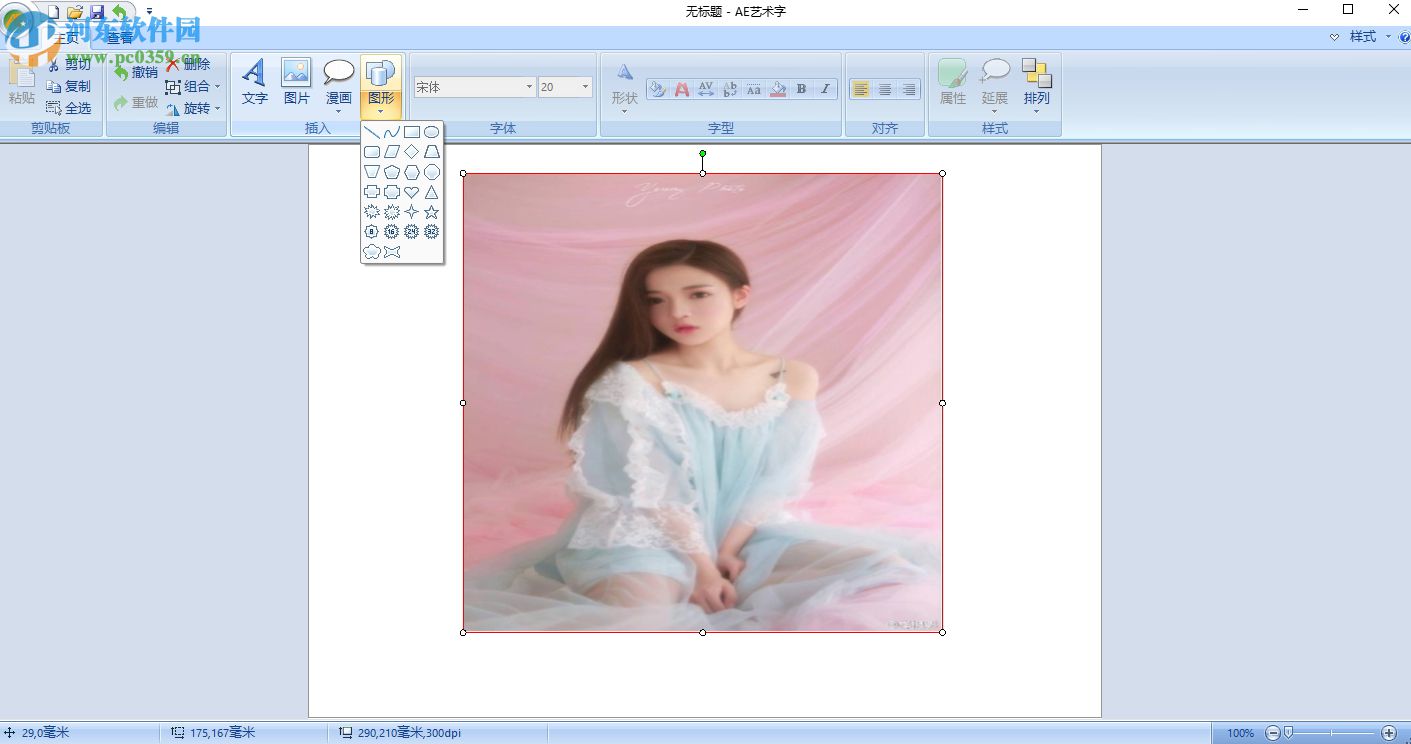Pick the triangle shape
The width and height of the screenshot is (1411, 744).
[x=432, y=192]
